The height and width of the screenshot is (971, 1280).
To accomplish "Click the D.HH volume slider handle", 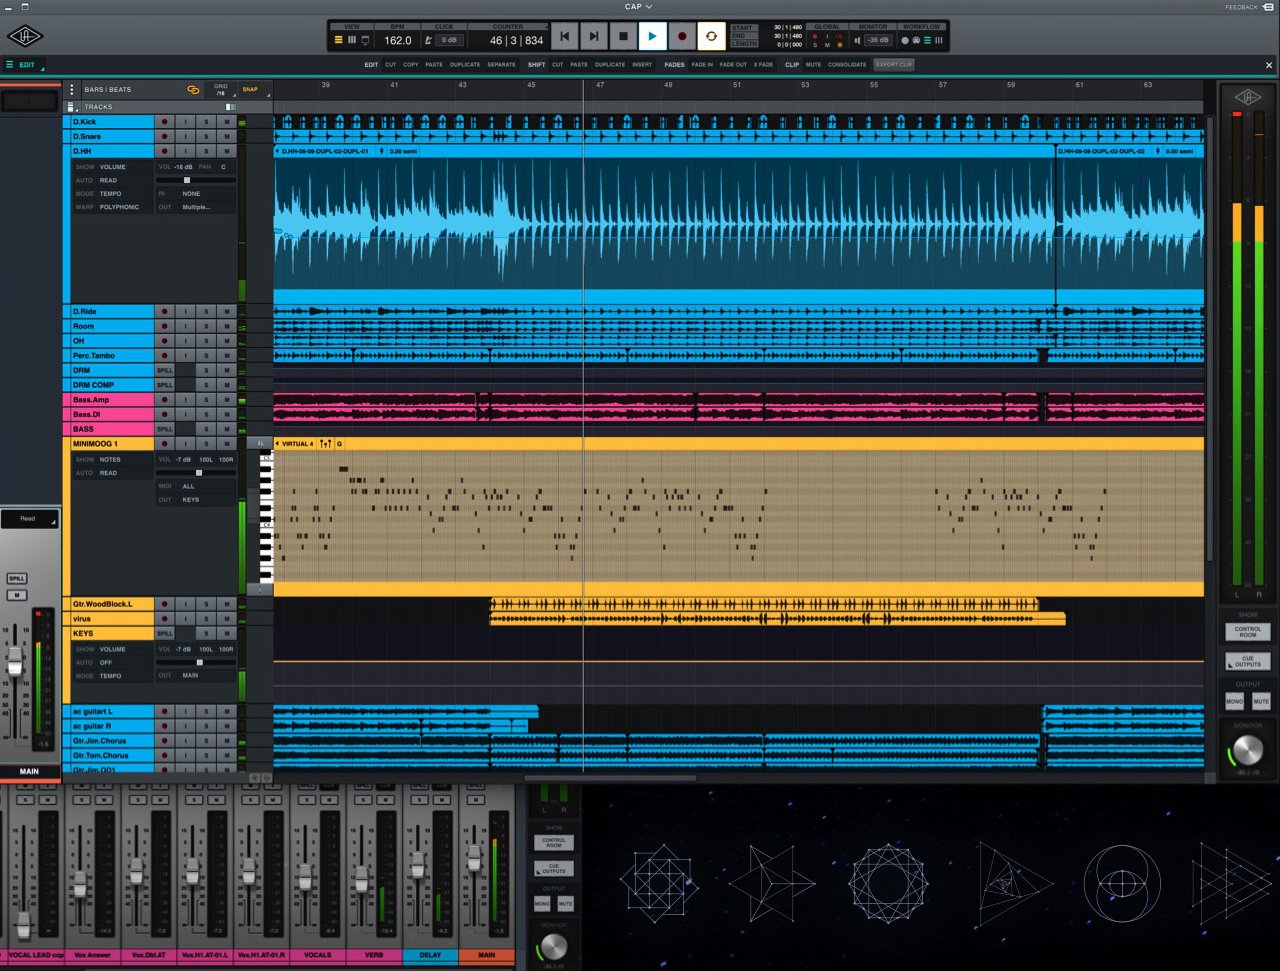I will point(187,180).
